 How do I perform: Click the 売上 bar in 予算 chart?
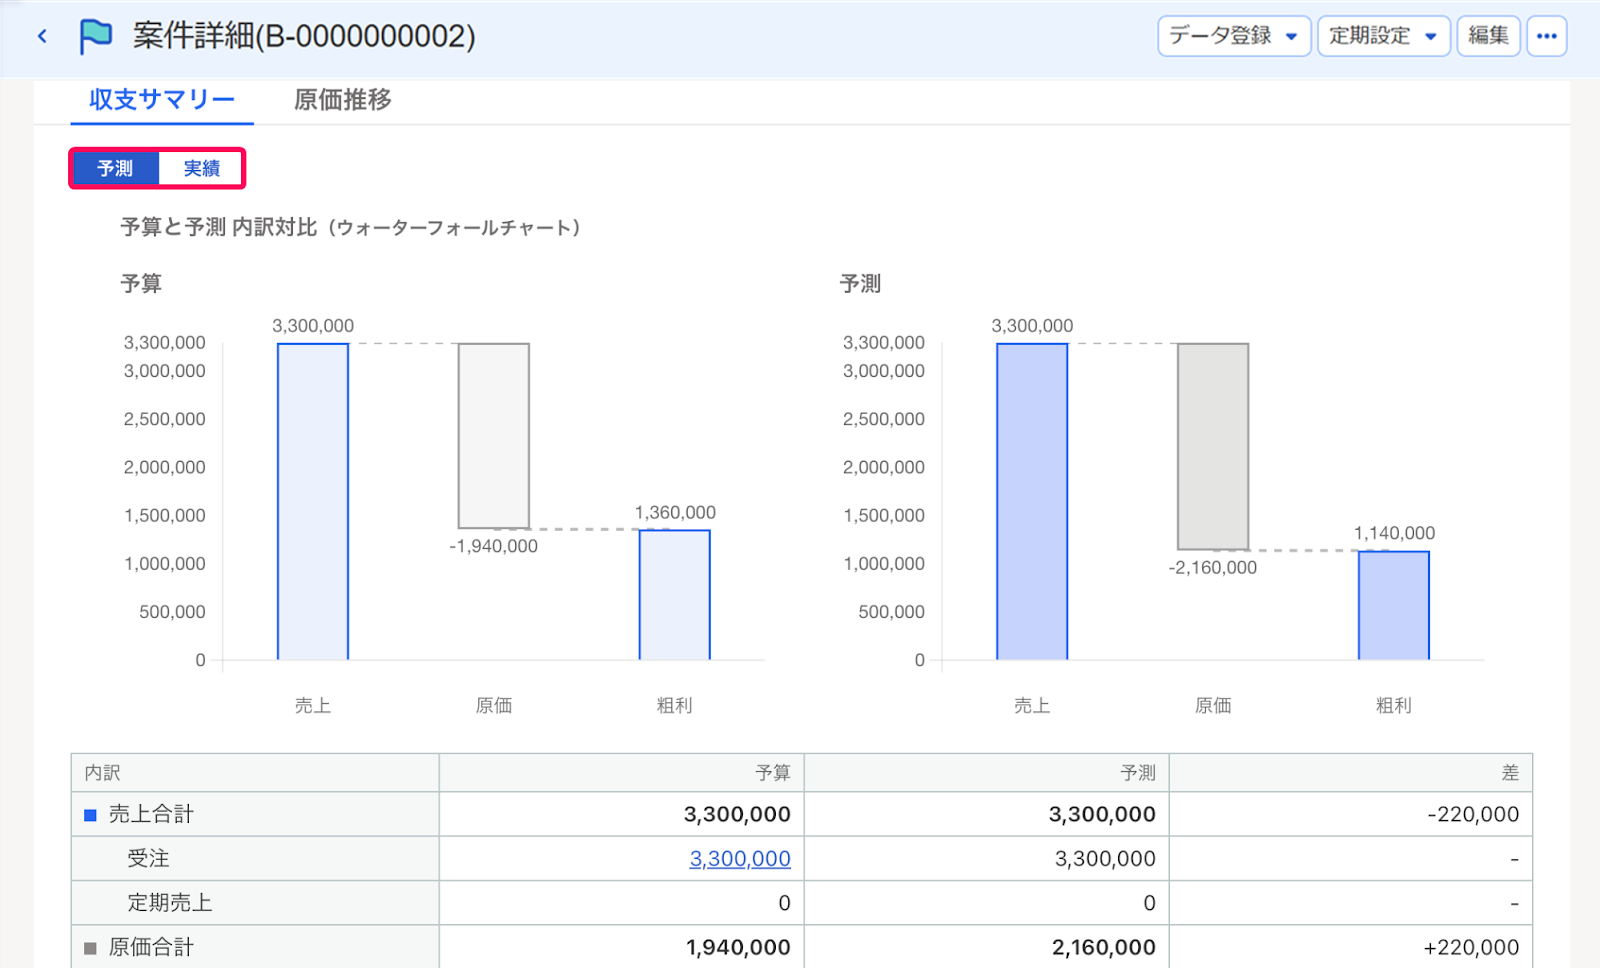coord(313,501)
